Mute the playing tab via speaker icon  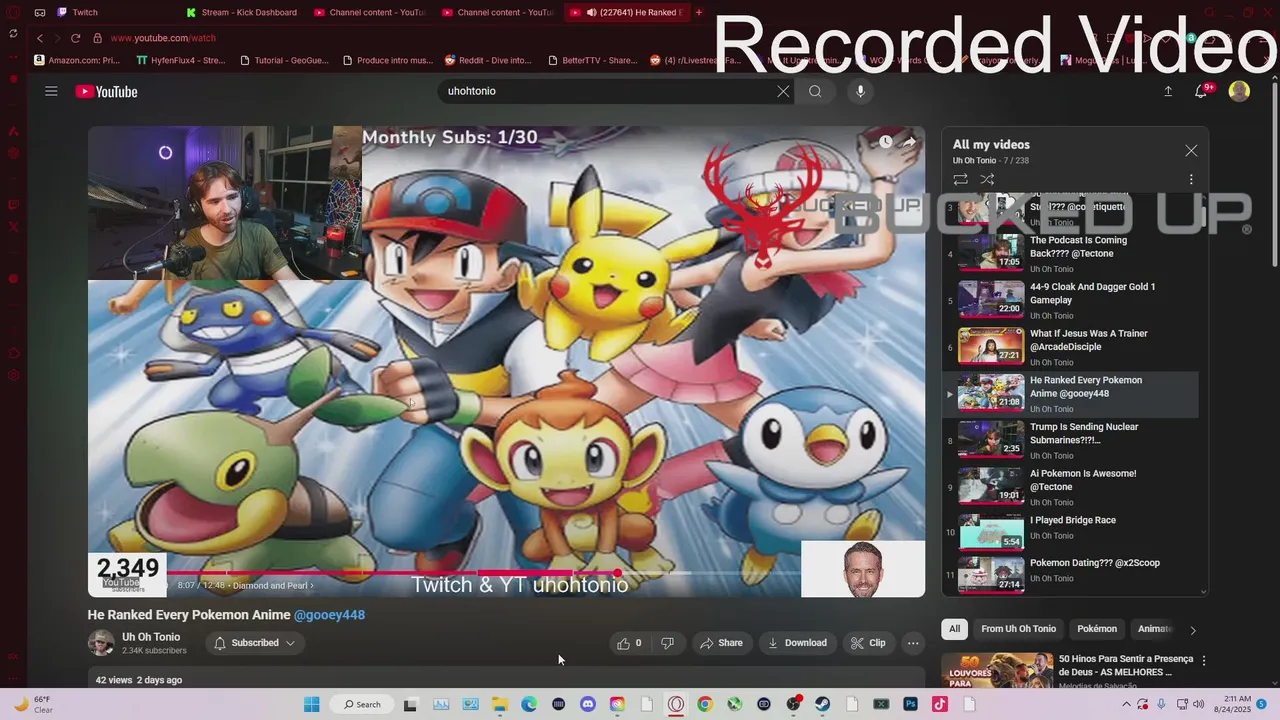[591, 12]
